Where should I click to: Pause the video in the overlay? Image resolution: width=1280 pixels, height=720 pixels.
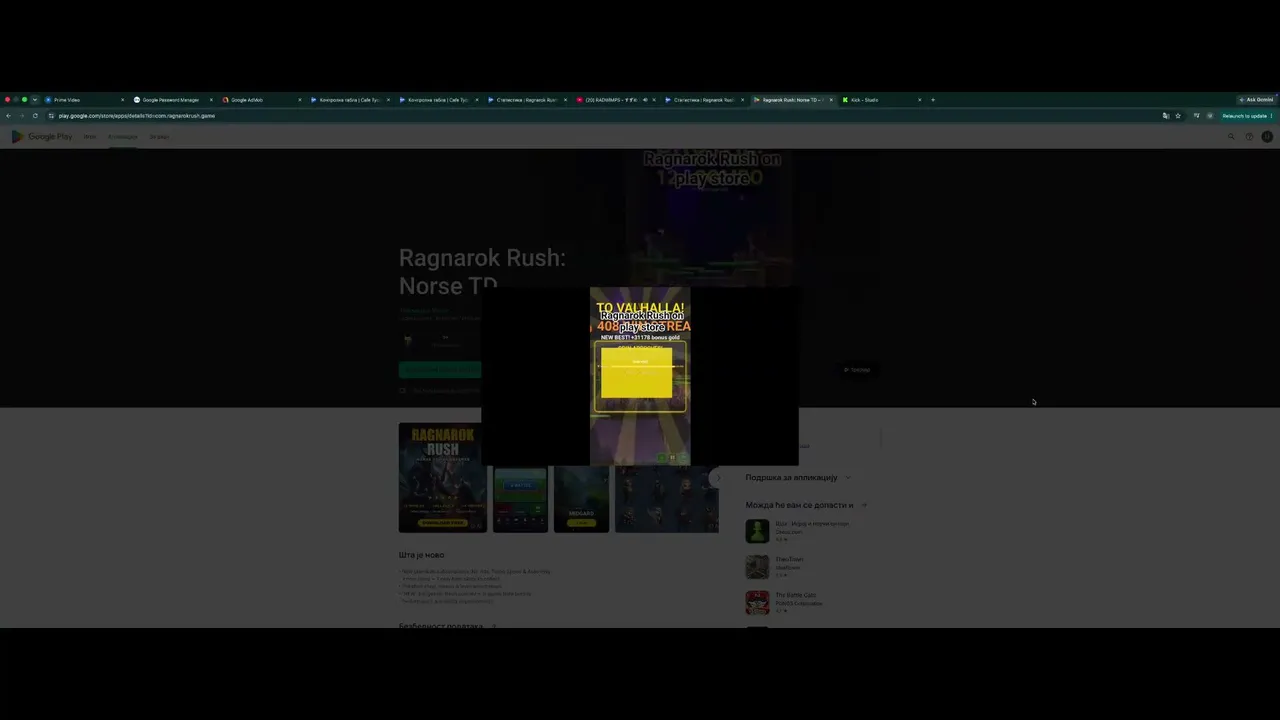point(673,458)
